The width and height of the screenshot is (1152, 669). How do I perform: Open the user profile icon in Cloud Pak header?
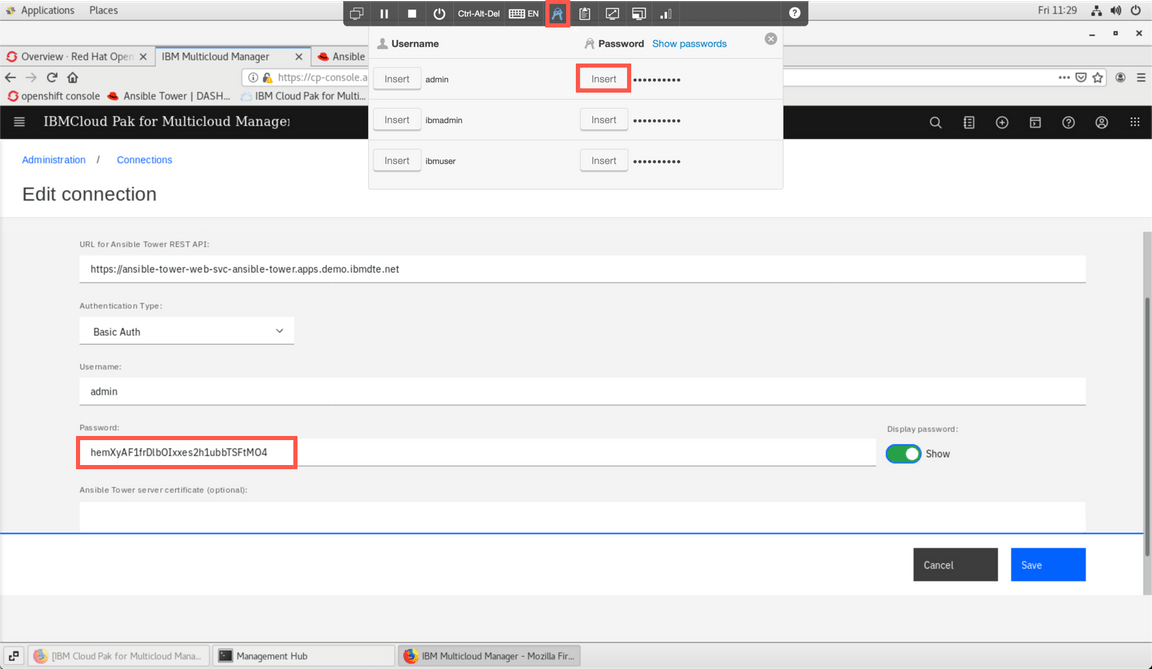tap(1102, 123)
